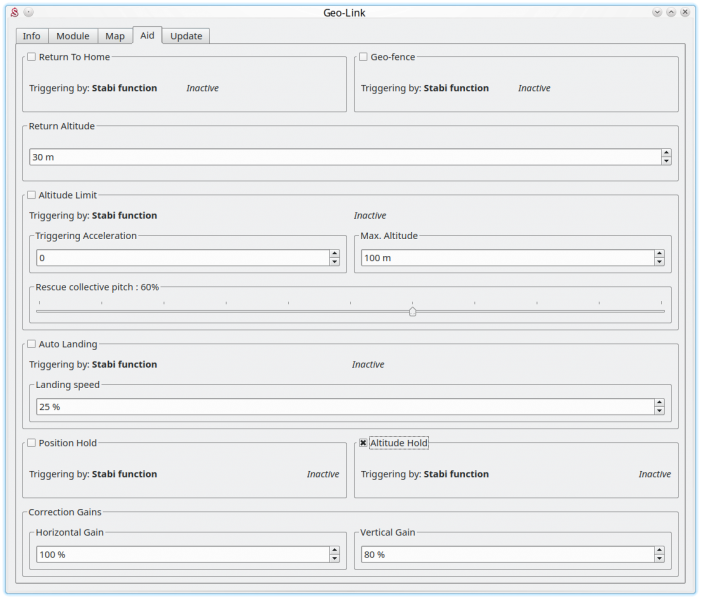701x599 pixels.
Task: Toggle the Geo-fence checkbox
Action: point(364,57)
